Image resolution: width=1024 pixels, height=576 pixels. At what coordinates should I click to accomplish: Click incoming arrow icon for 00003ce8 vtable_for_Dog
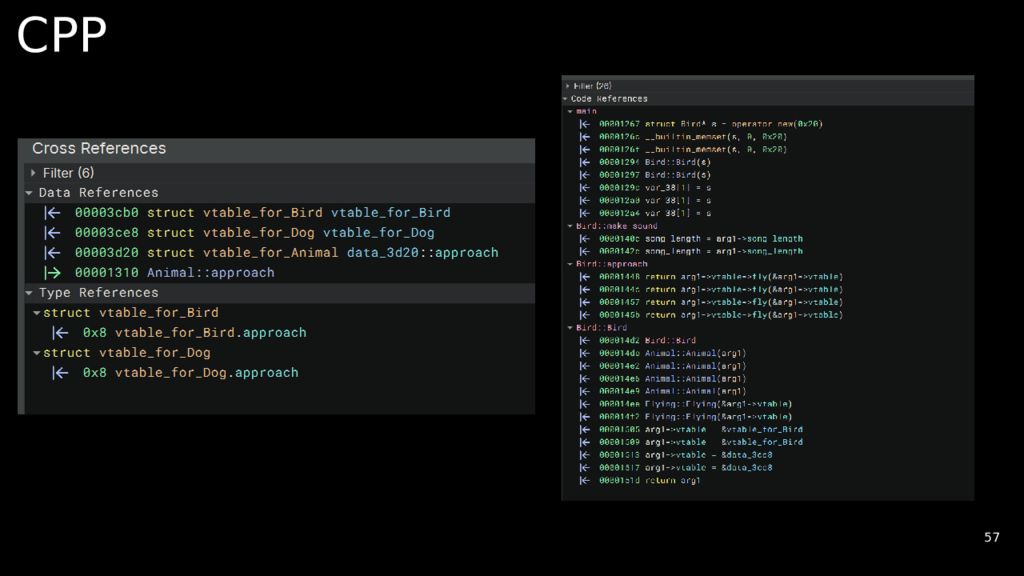[x=53, y=232]
